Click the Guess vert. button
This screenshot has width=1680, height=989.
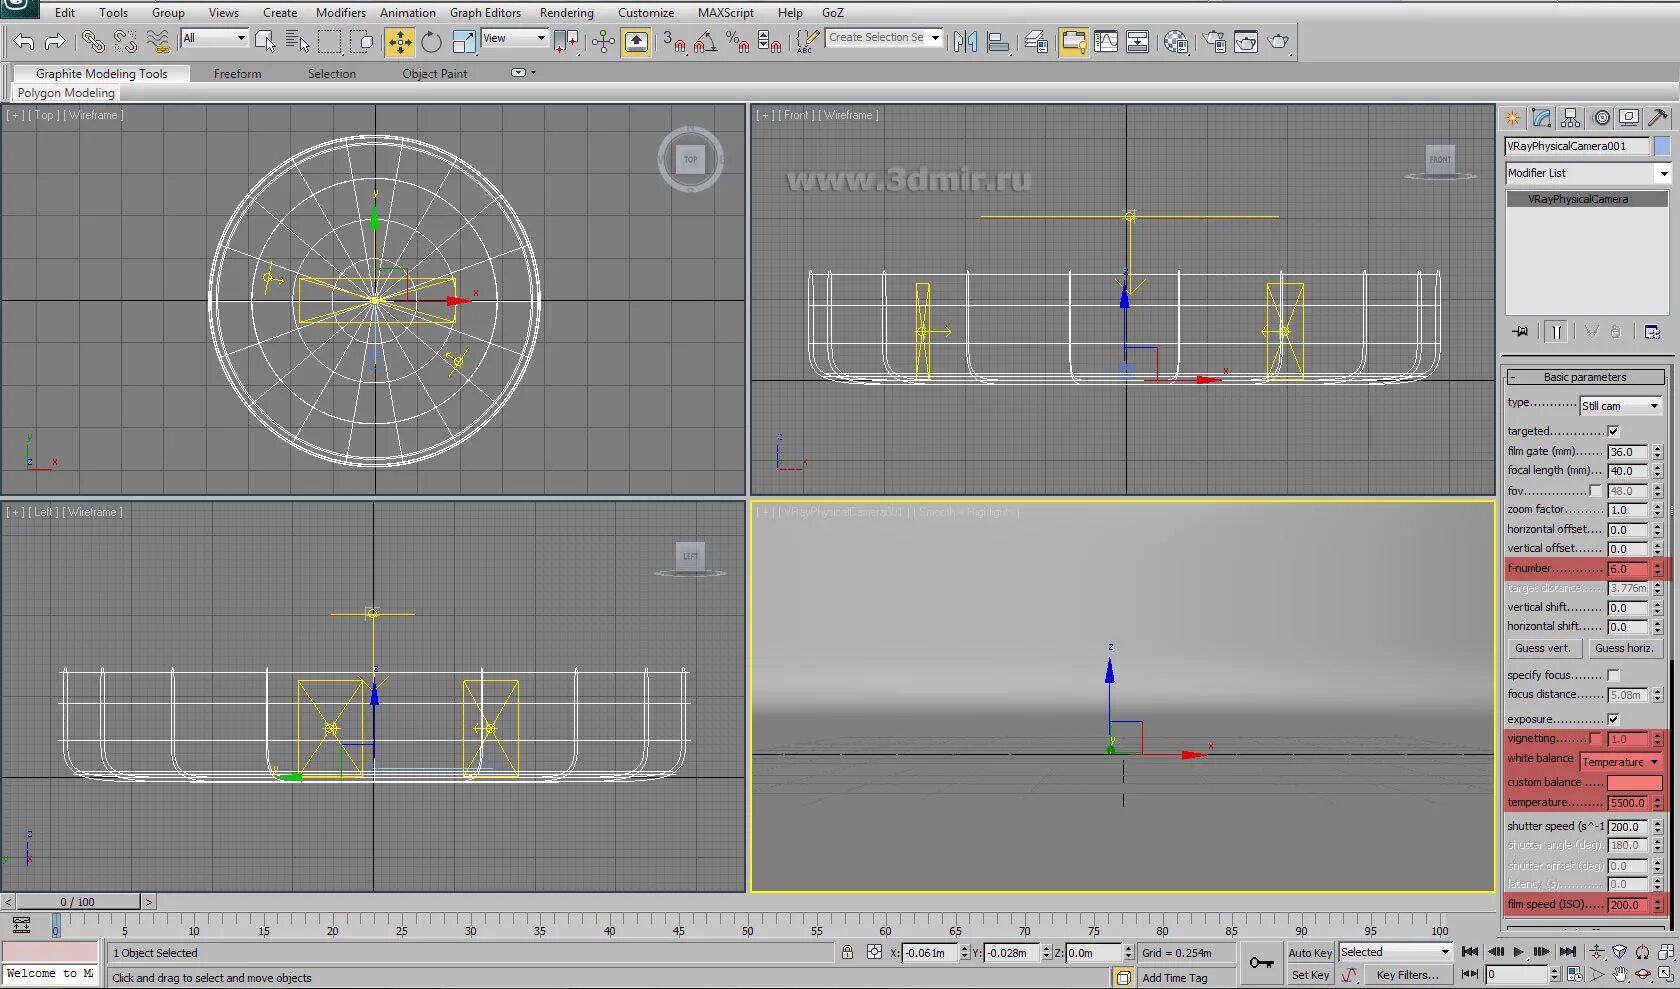click(1543, 648)
